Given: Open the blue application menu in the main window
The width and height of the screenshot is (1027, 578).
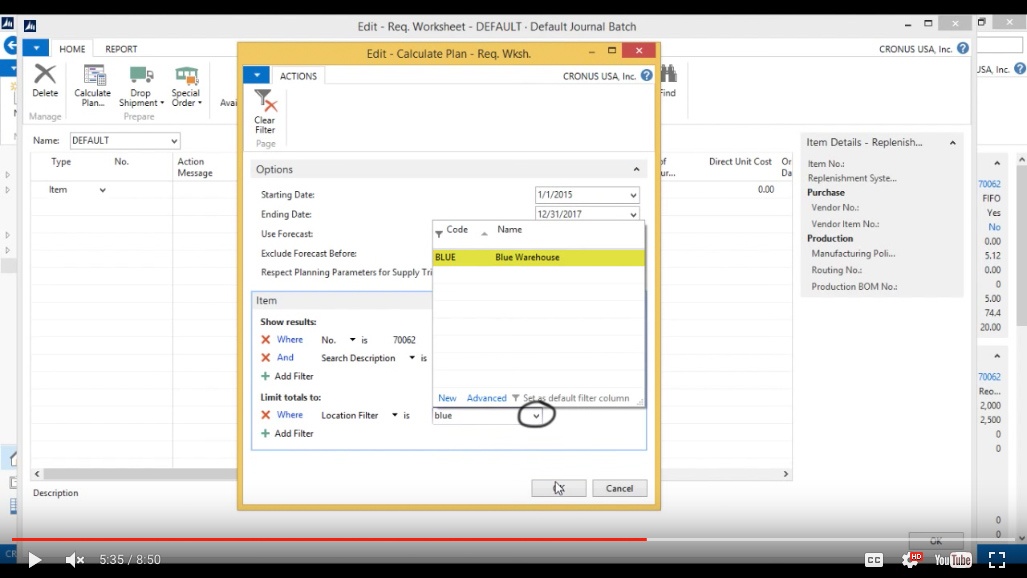Looking at the screenshot, I should pyautogui.click(x=36, y=48).
